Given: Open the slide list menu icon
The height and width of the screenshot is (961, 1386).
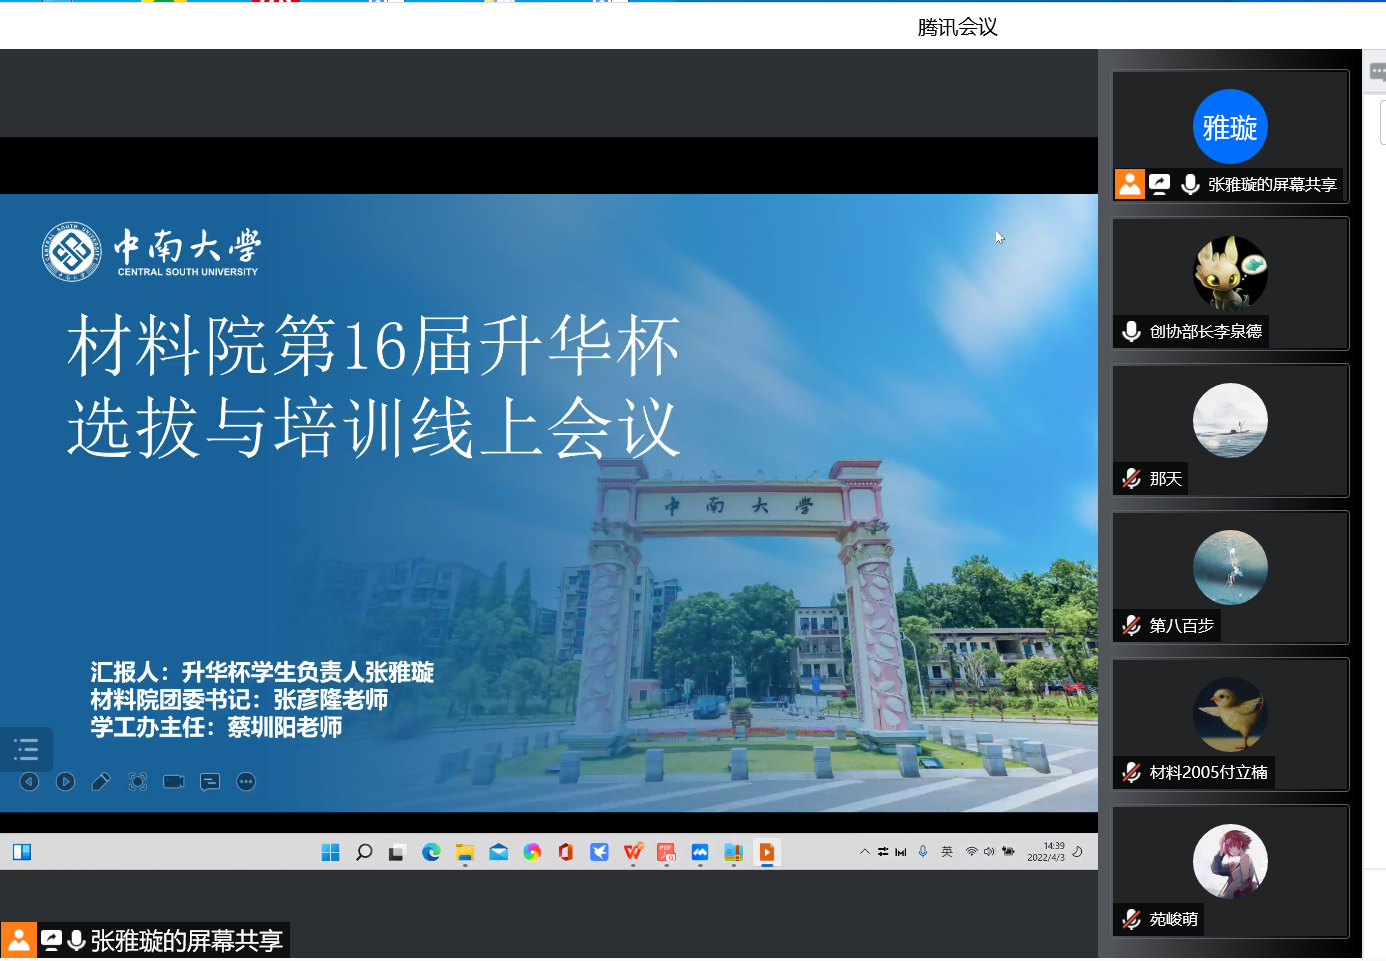Looking at the screenshot, I should click(26, 749).
